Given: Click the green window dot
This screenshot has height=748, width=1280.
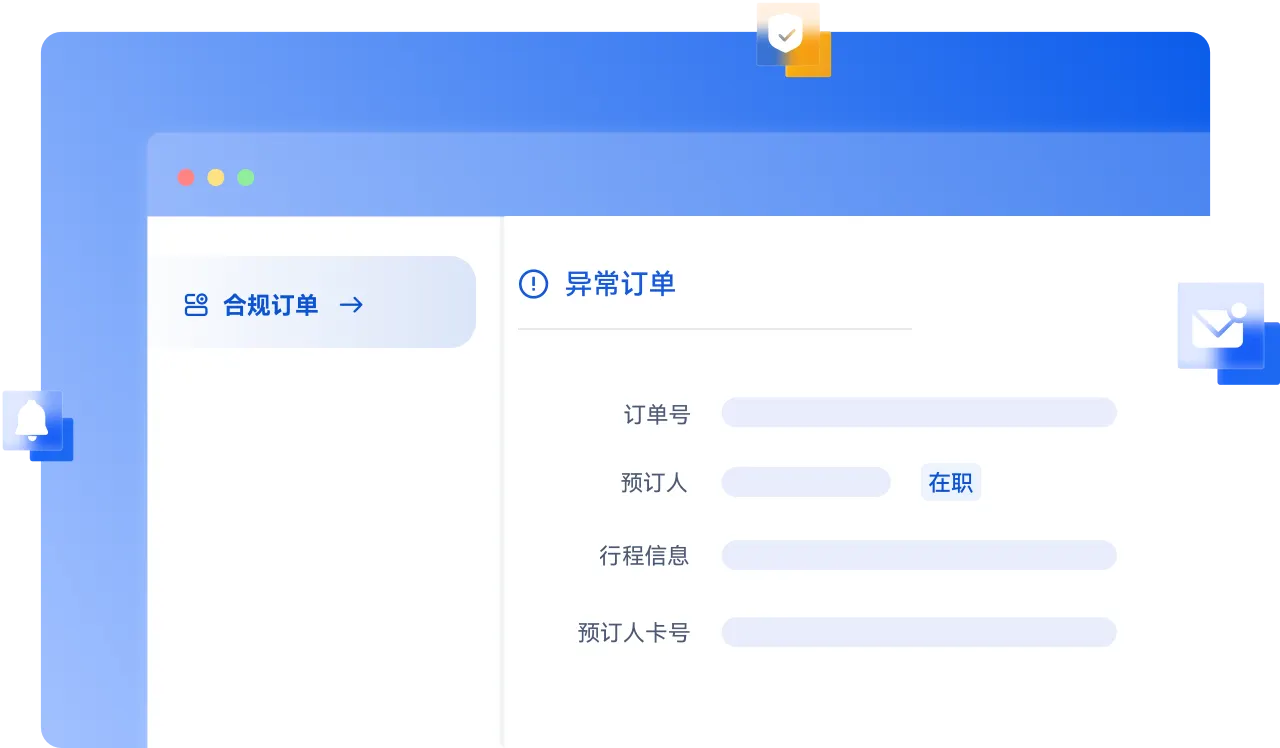Looking at the screenshot, I should pos(246,178).
